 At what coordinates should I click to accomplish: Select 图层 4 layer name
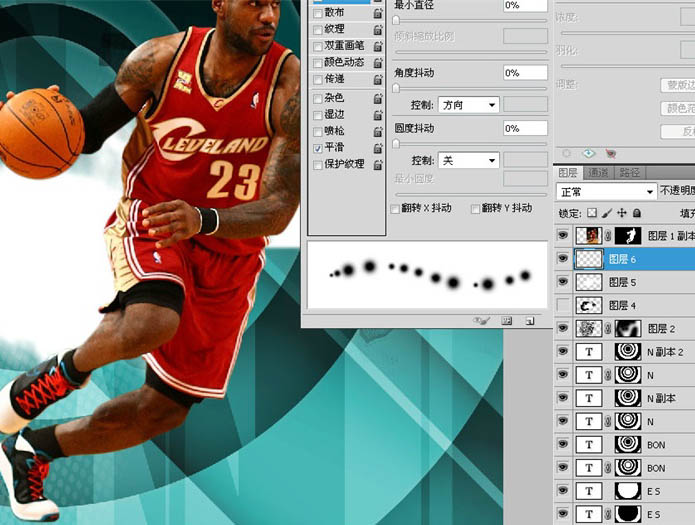(622, 306)
